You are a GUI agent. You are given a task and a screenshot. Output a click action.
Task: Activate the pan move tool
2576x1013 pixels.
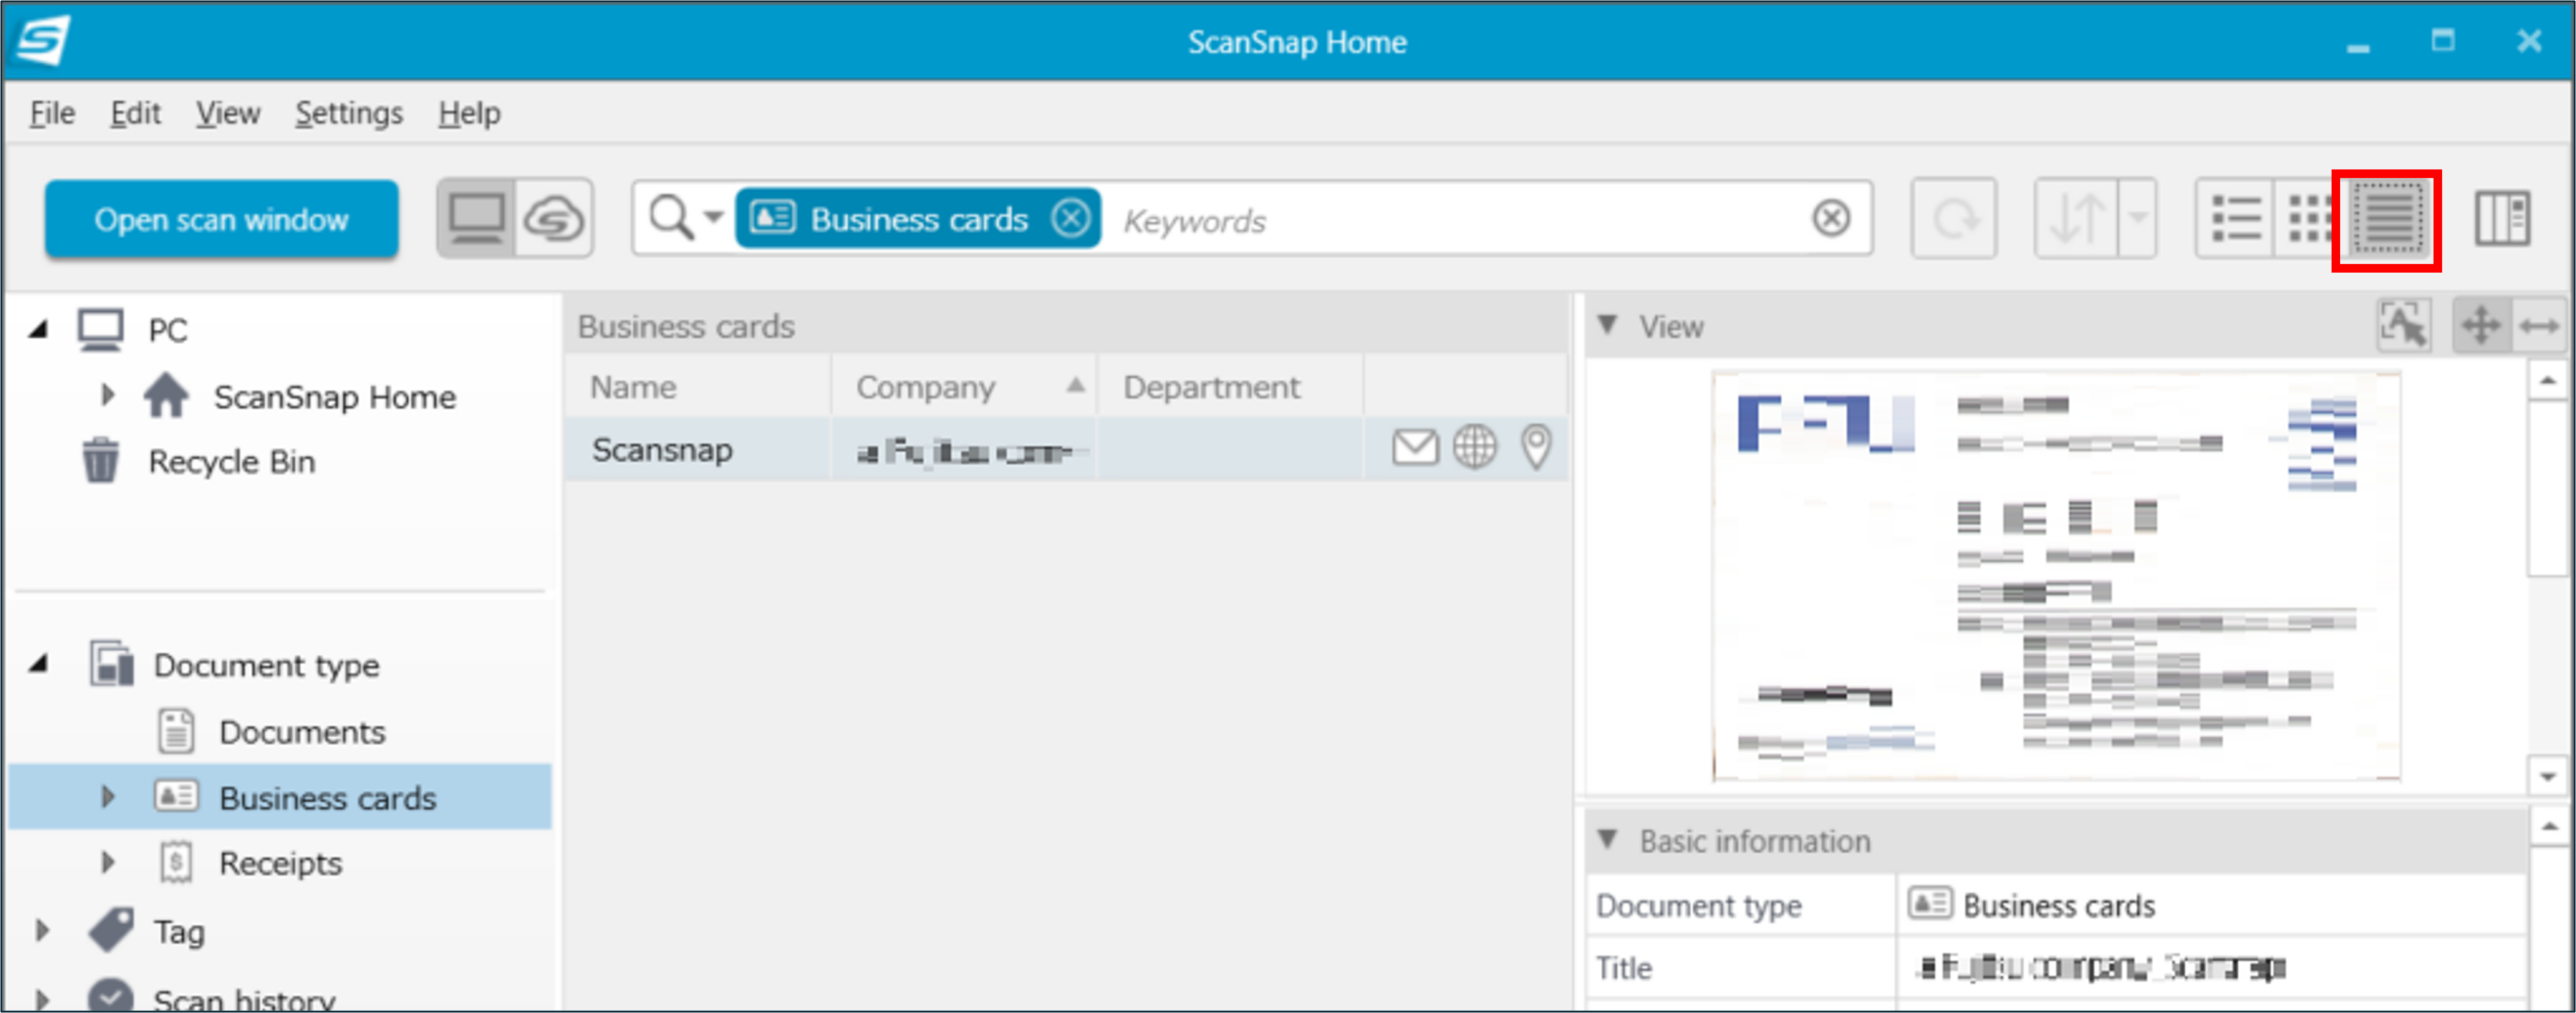pos(2481,325)
